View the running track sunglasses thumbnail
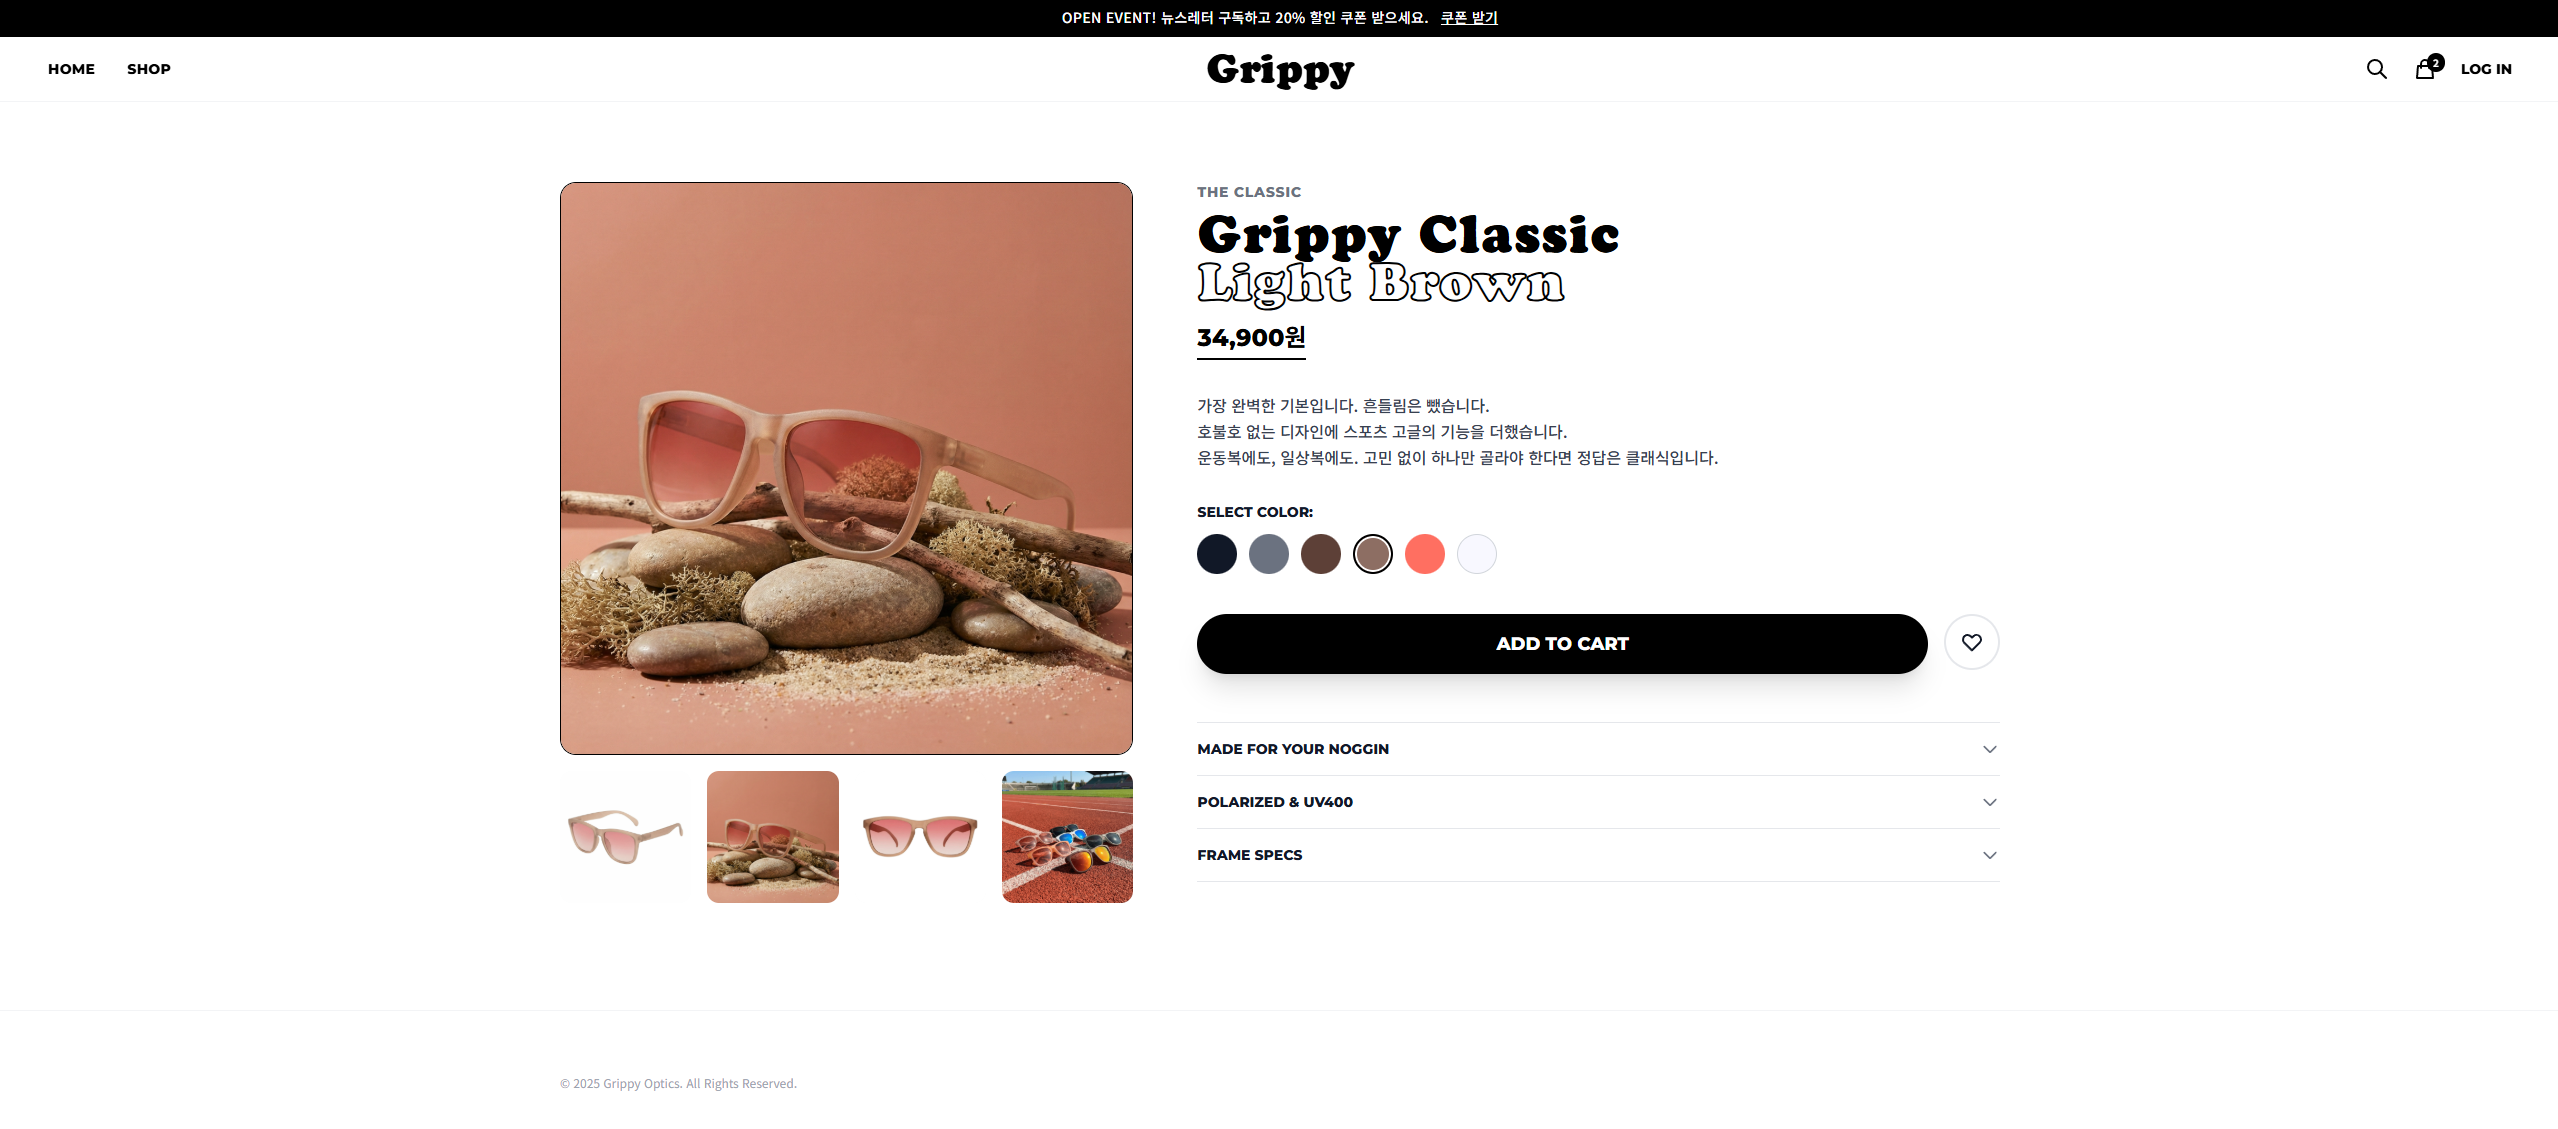 1067,837
